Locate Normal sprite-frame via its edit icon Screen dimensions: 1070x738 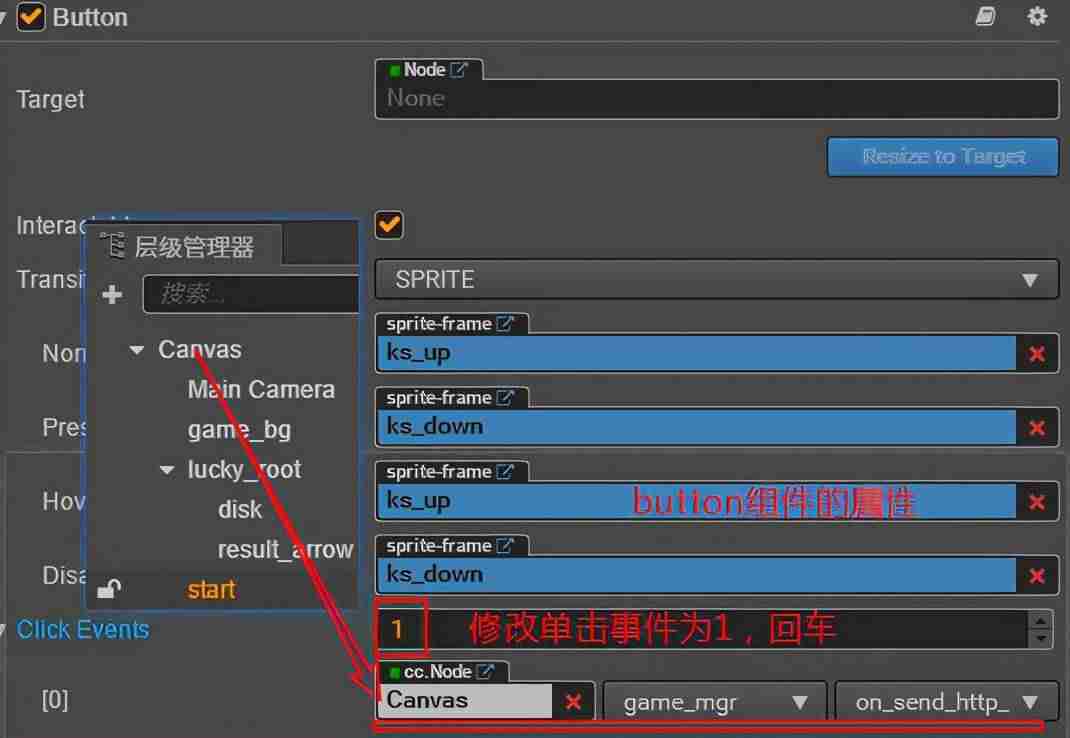(x=506, y=324)
